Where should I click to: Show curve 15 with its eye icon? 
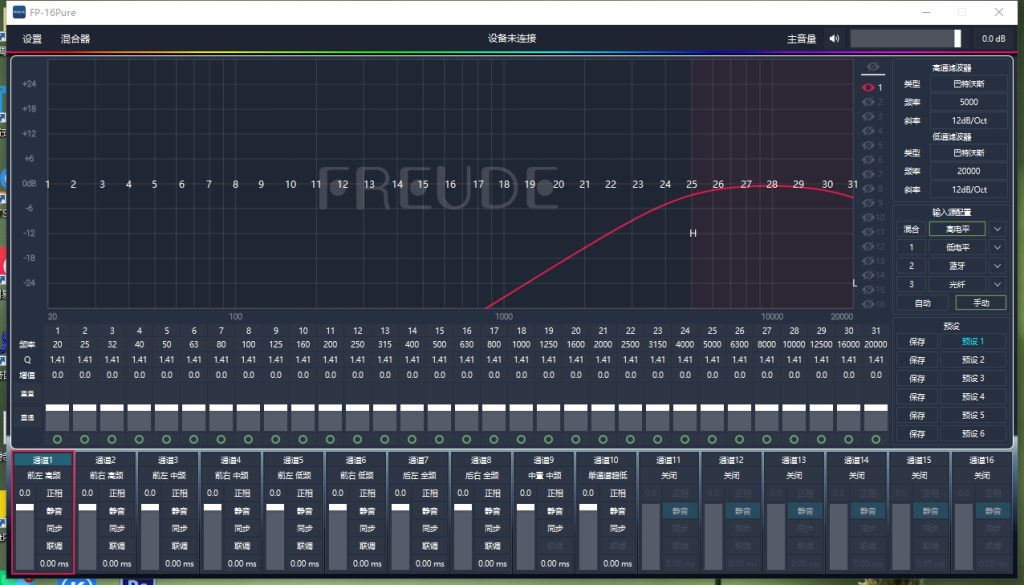point(868,290)
